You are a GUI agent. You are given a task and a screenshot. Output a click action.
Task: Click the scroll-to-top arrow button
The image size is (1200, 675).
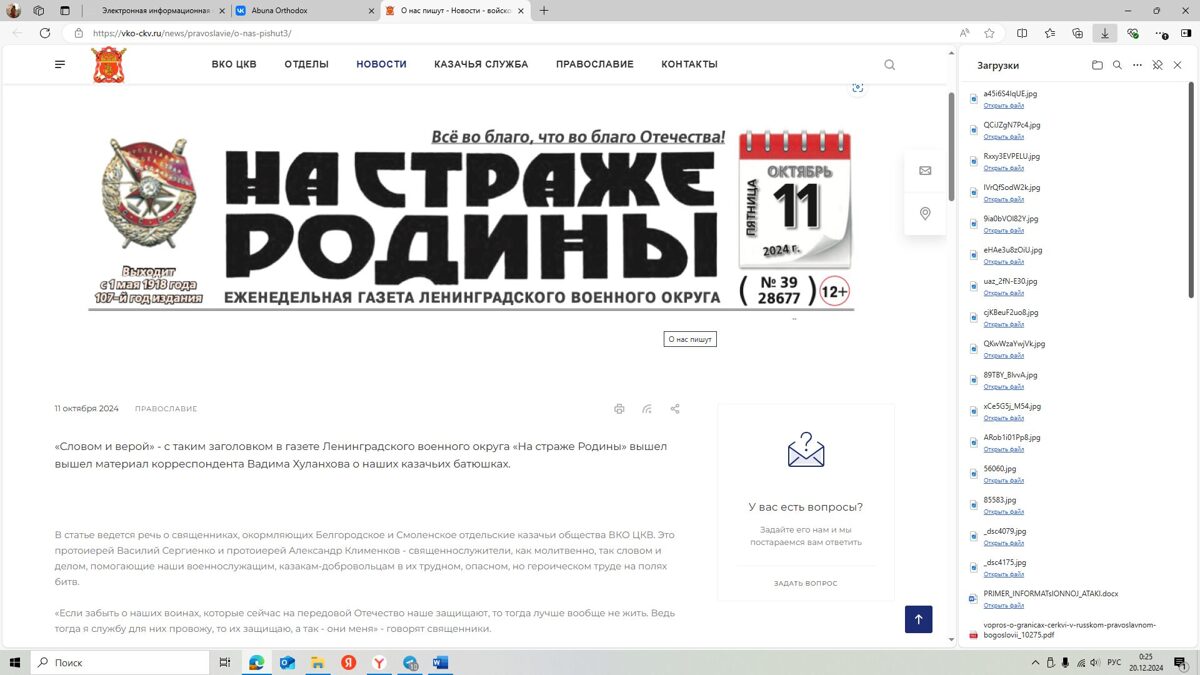coord(918,619)
